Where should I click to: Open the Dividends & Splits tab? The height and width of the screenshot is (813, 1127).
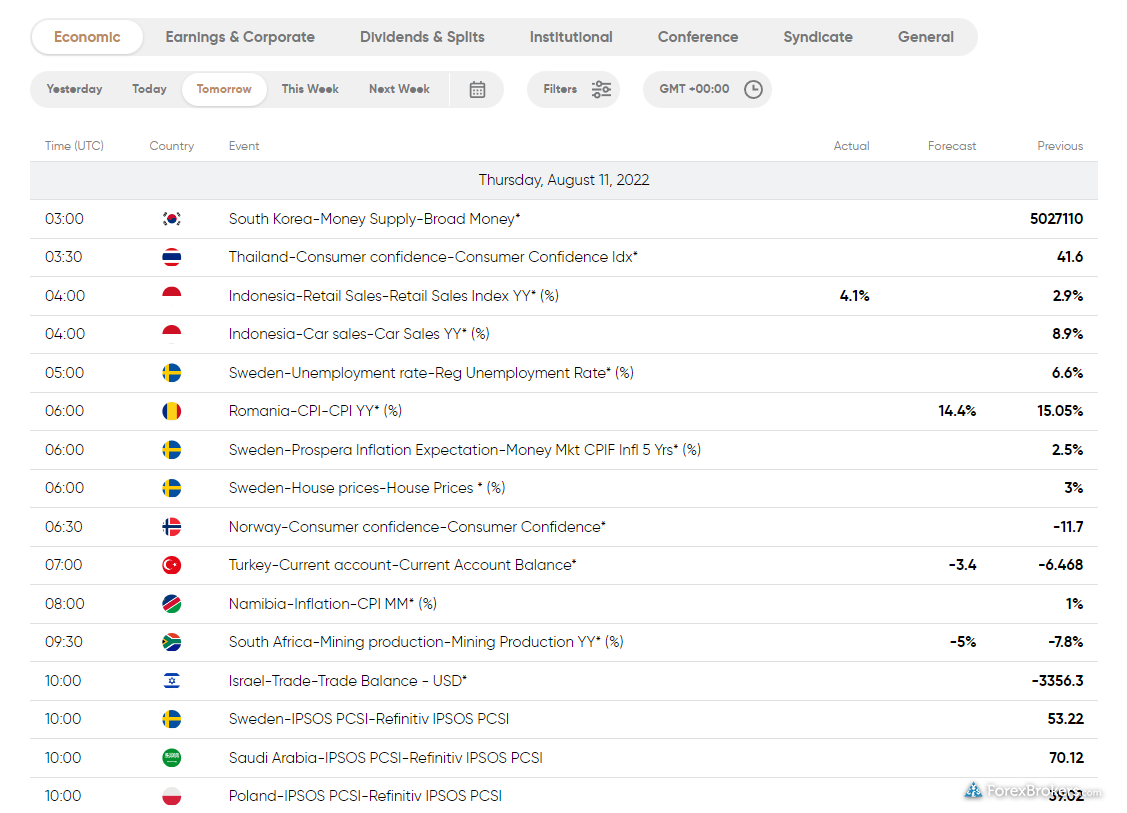pos(422,37)
